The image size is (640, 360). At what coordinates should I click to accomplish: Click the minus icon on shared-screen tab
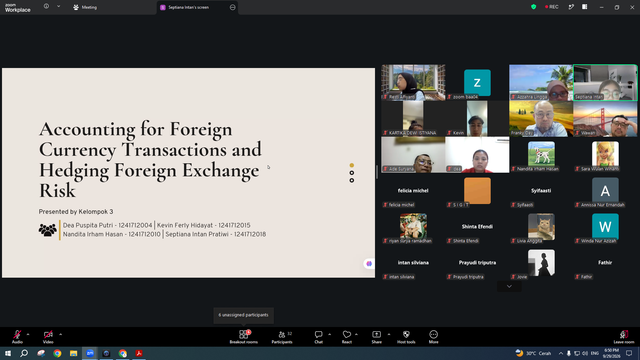pos(232,7)
